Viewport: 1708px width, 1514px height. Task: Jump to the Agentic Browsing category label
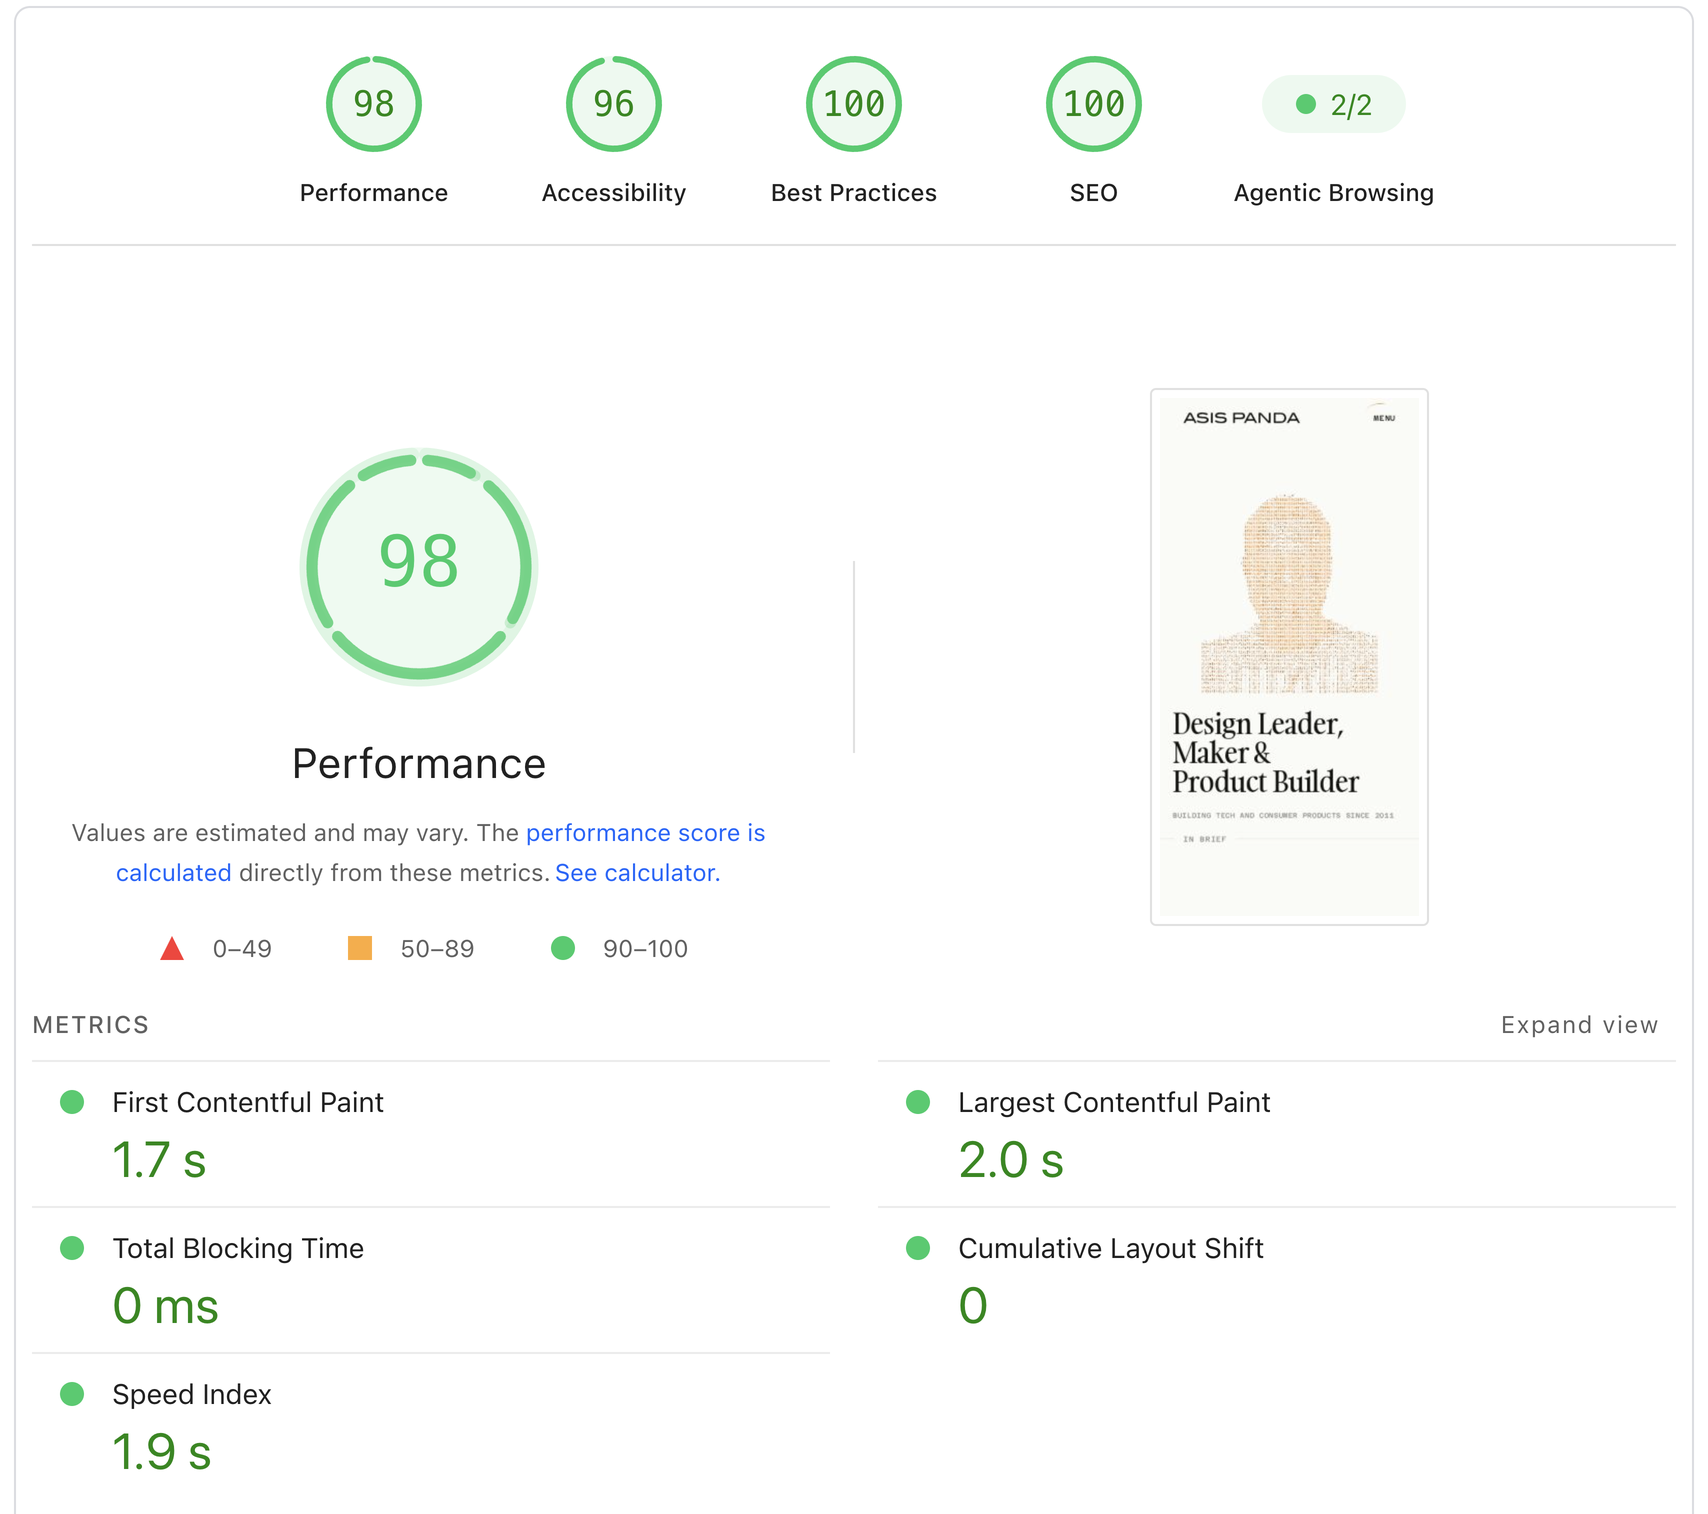tap(1334, 193)
